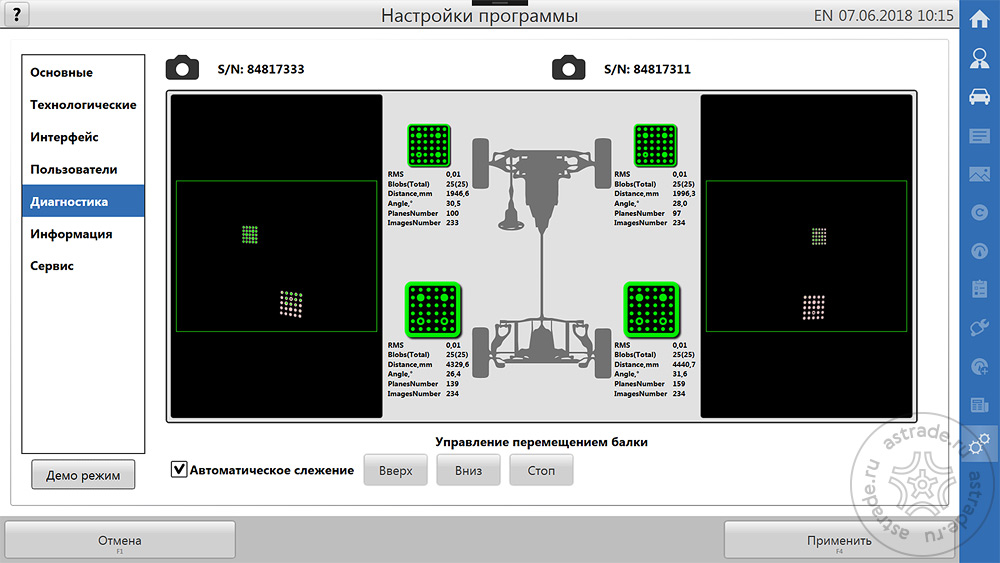Click Distance value 1946,6
Viewport: 1000px width, 563px height.
[x=457, y=194]
